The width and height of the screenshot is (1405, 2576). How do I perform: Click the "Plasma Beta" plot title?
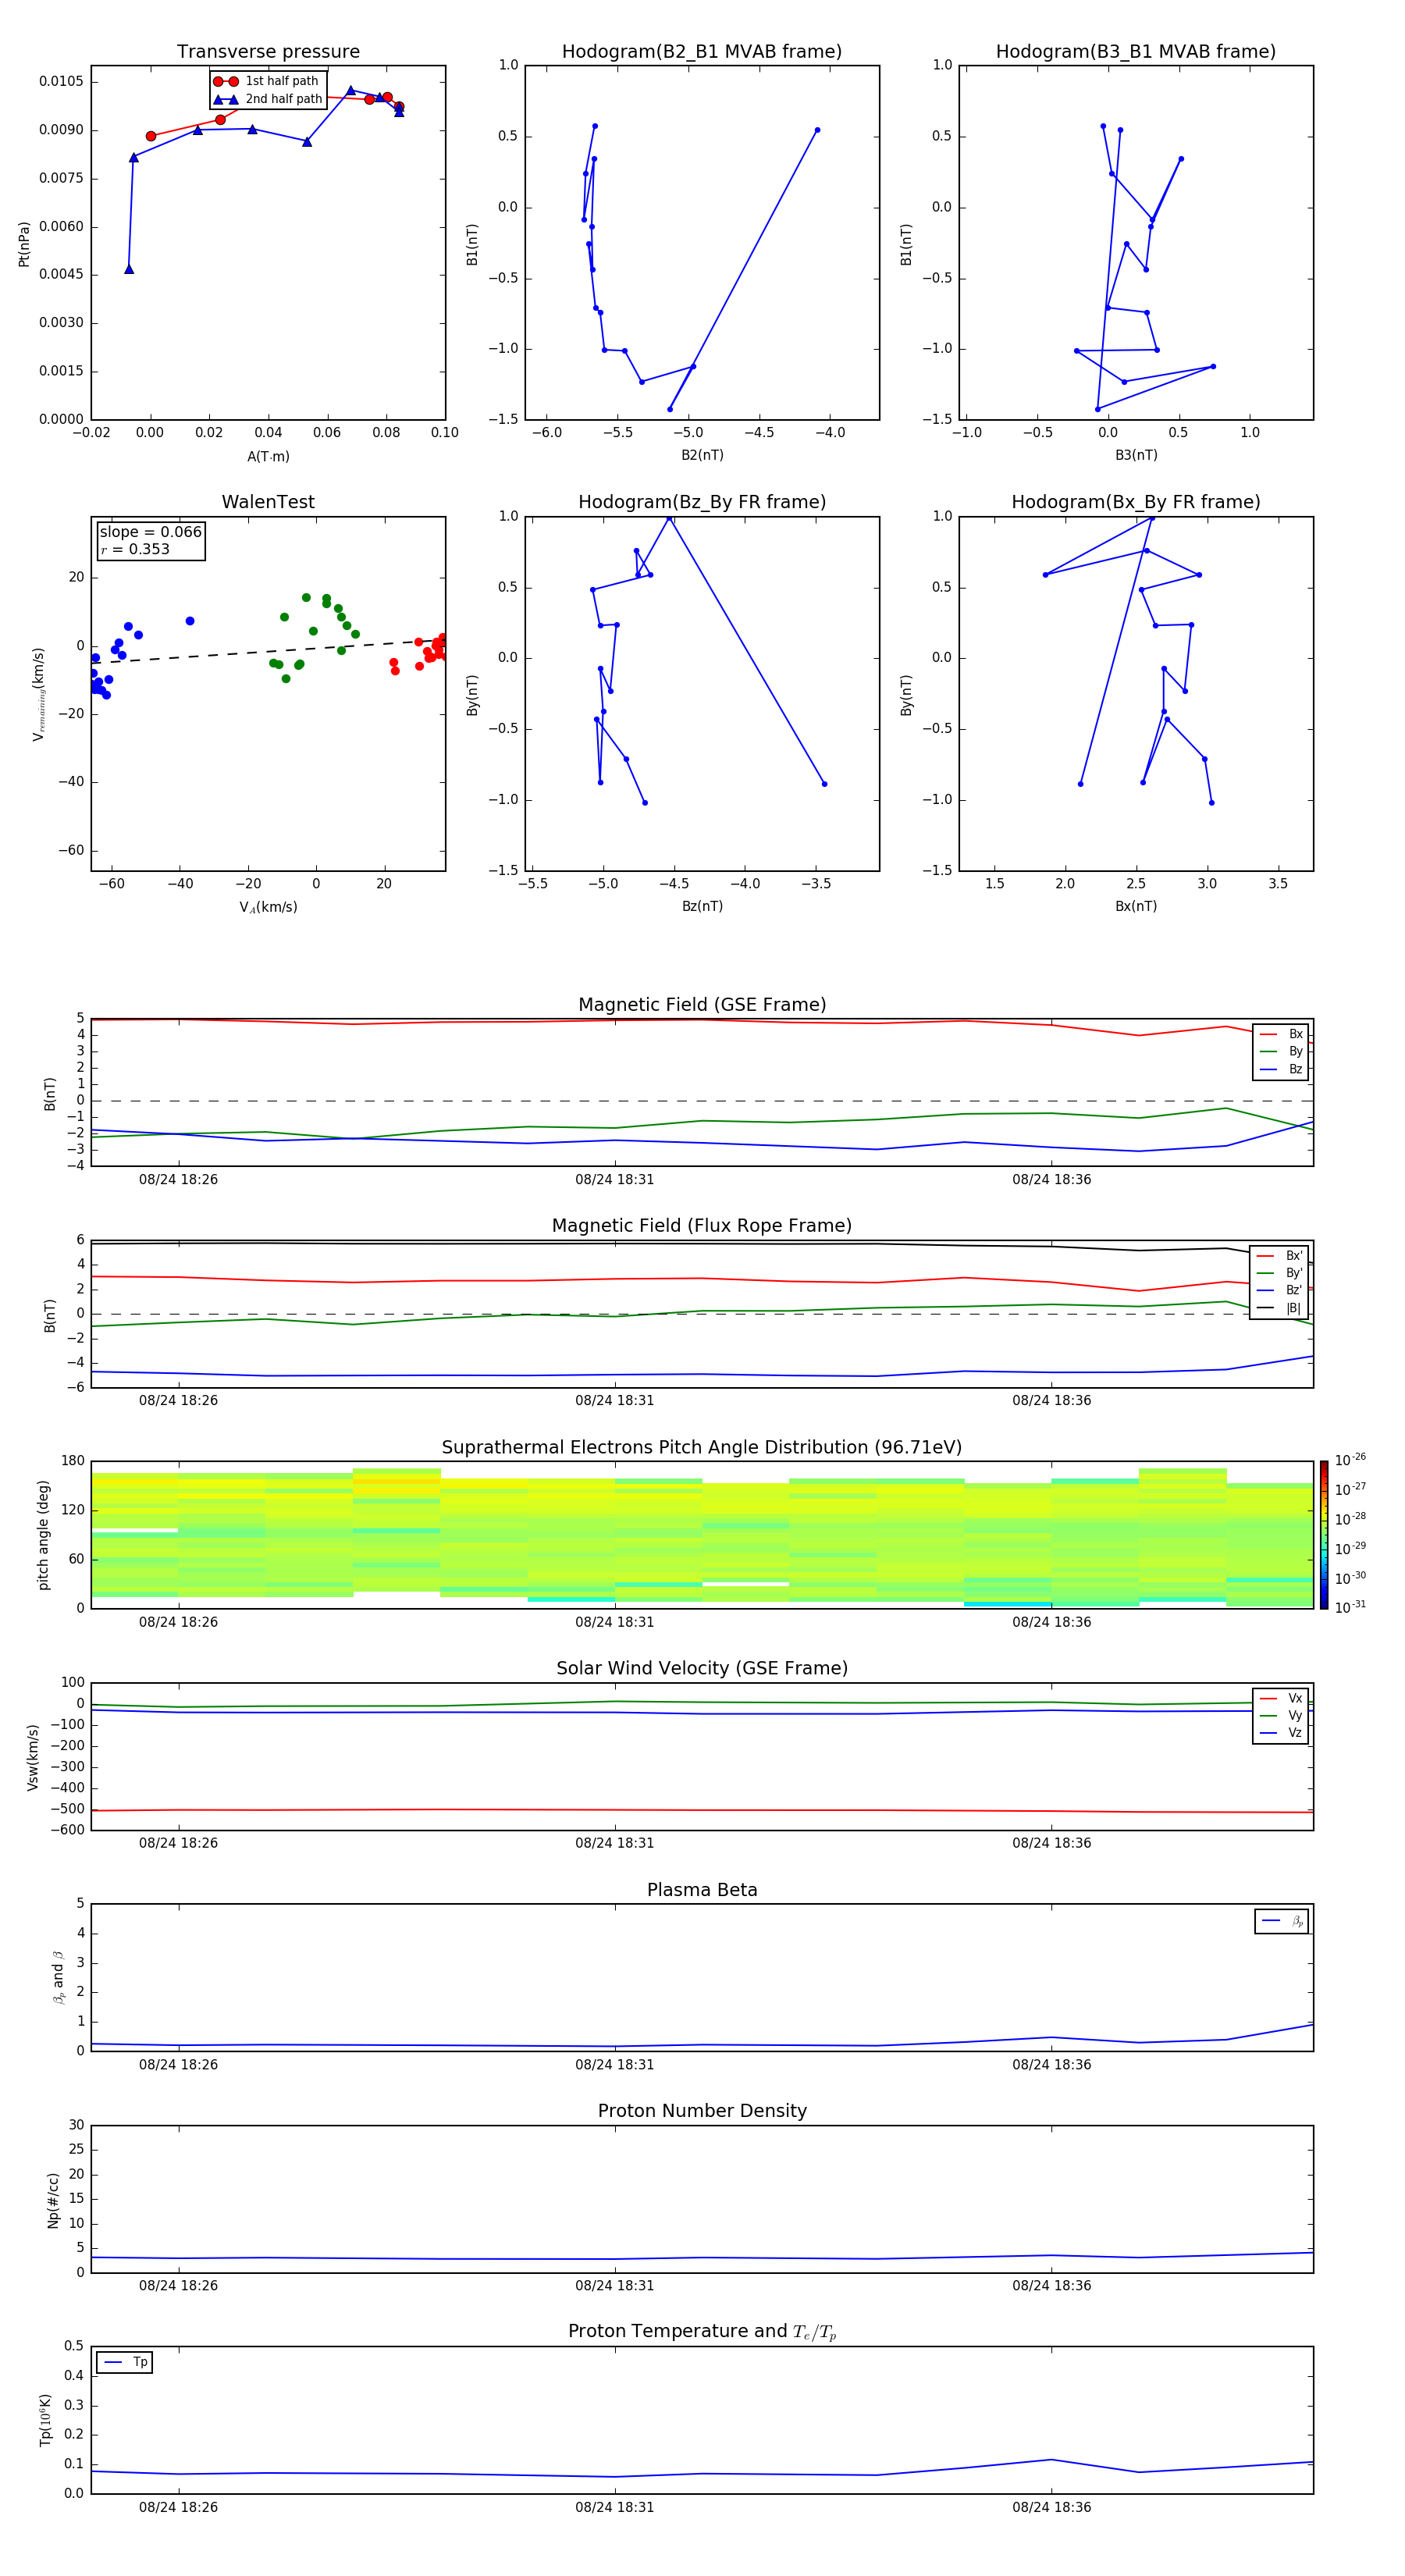[702, 1890]
